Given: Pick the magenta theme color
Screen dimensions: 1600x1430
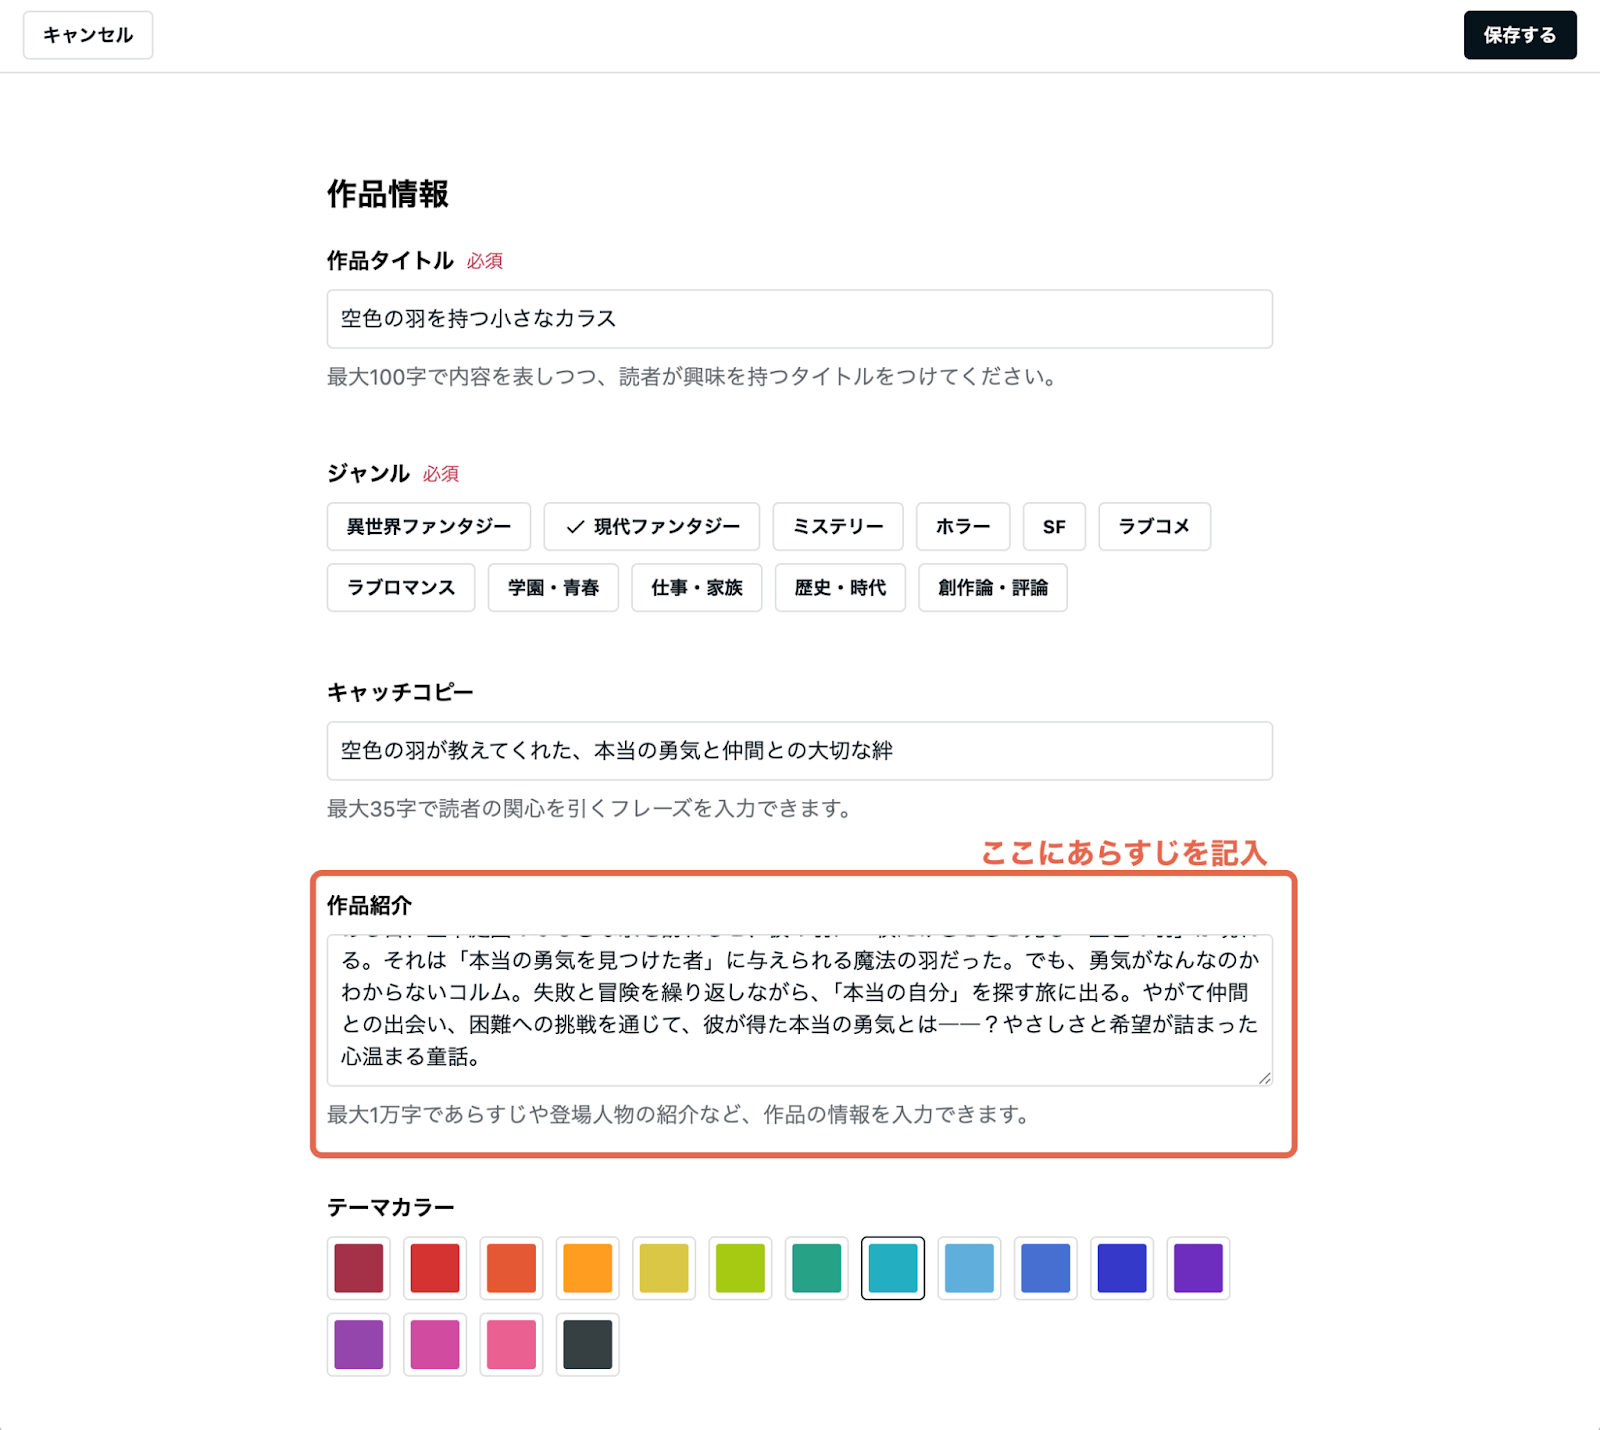Looking at the screenshot, I should 435,1344.
